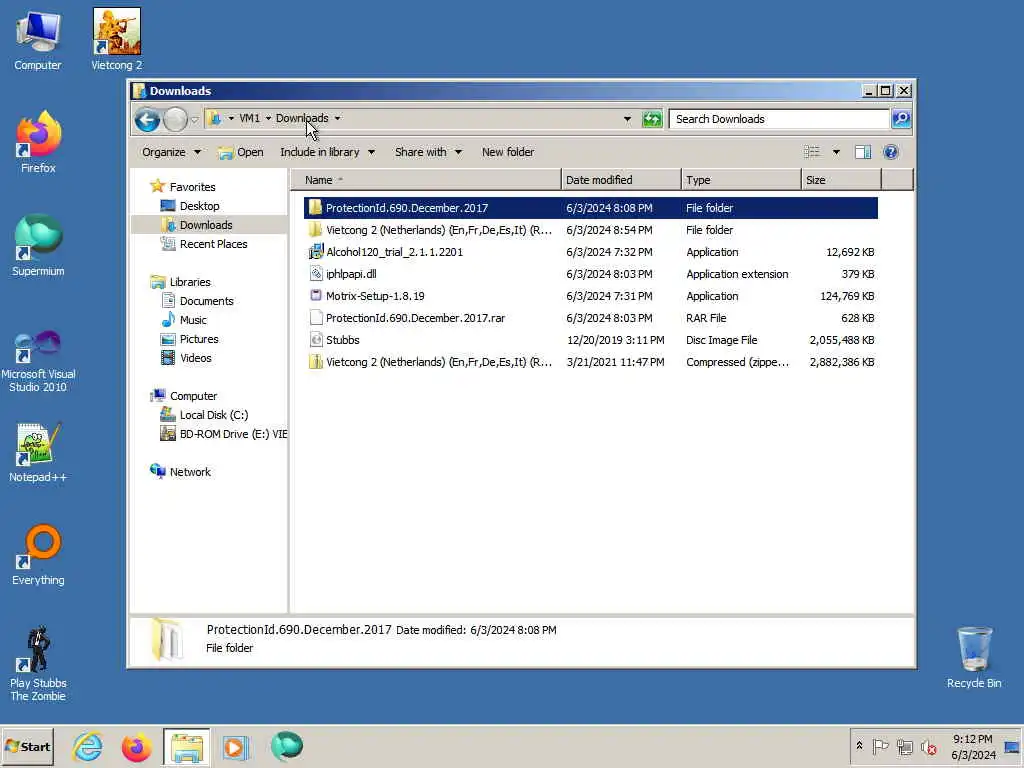Launch Internet Explorer from the taskbar
This screenshot has height=768, width=1024.
click(87, 747)
